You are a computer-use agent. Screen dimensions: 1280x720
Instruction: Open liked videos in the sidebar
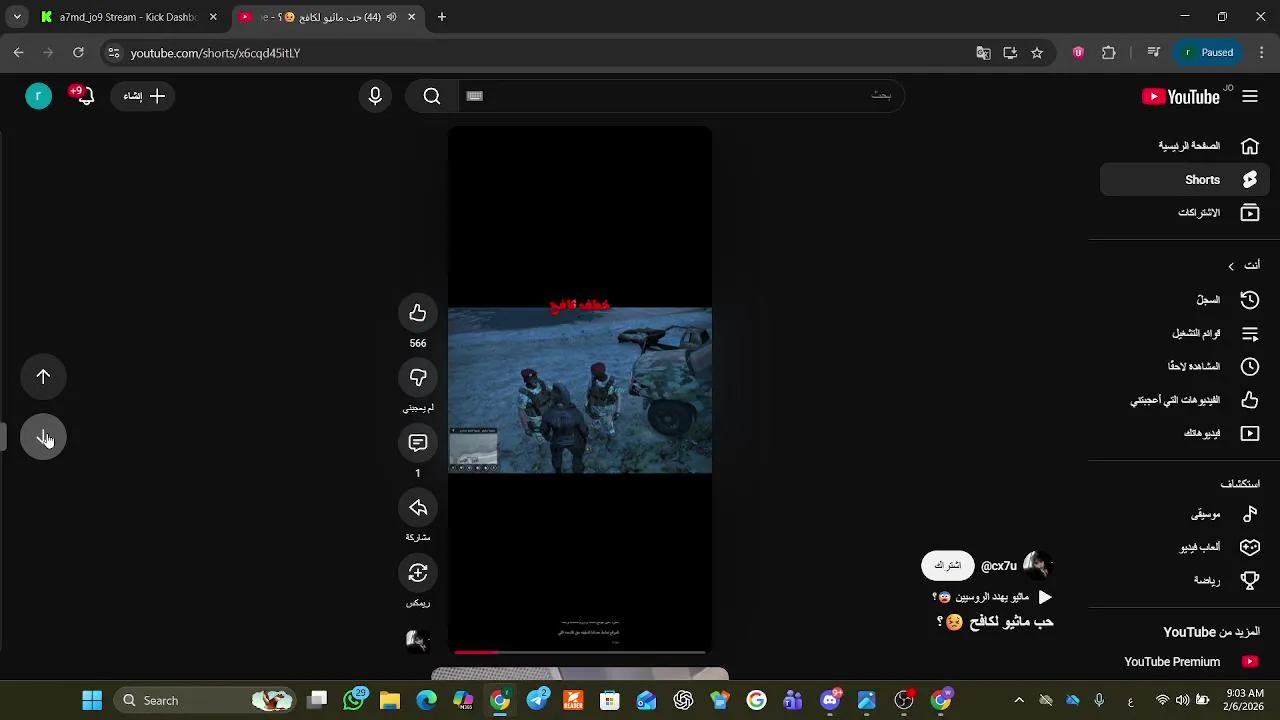click(x=1185, y=400)
